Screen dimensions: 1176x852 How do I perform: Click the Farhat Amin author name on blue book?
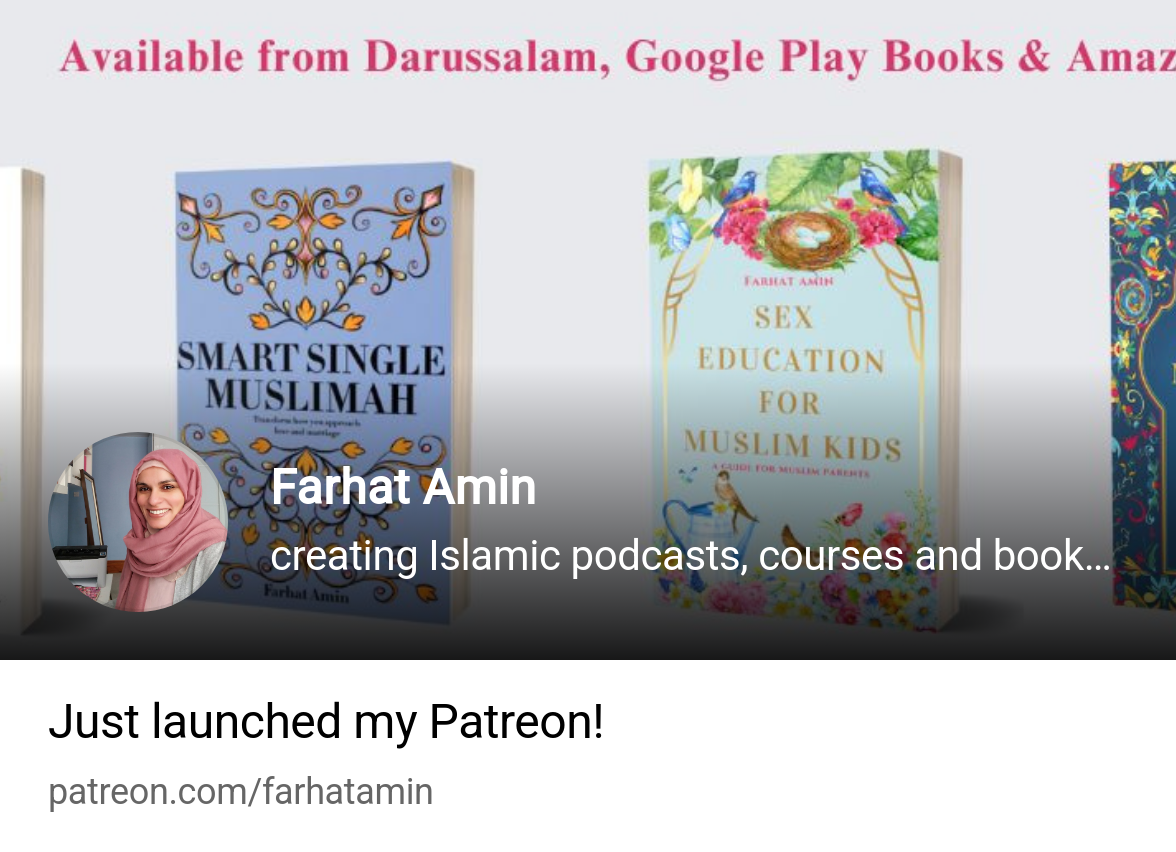pyautogui.click(x=306, y=594)
